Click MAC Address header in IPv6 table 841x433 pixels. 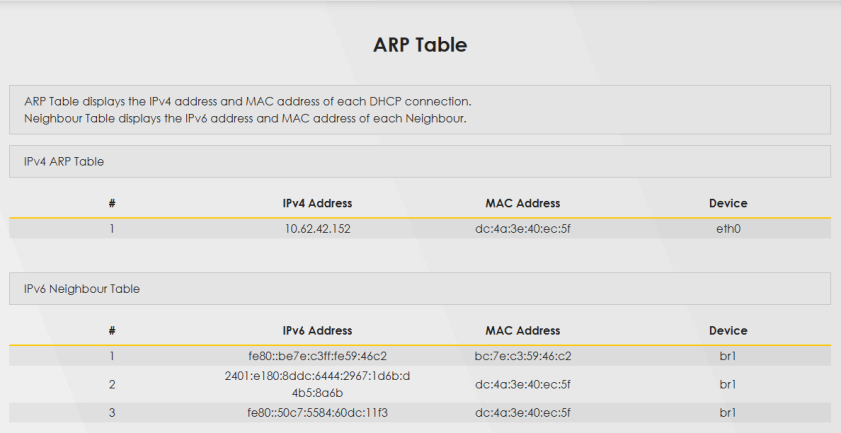(522, 331)
